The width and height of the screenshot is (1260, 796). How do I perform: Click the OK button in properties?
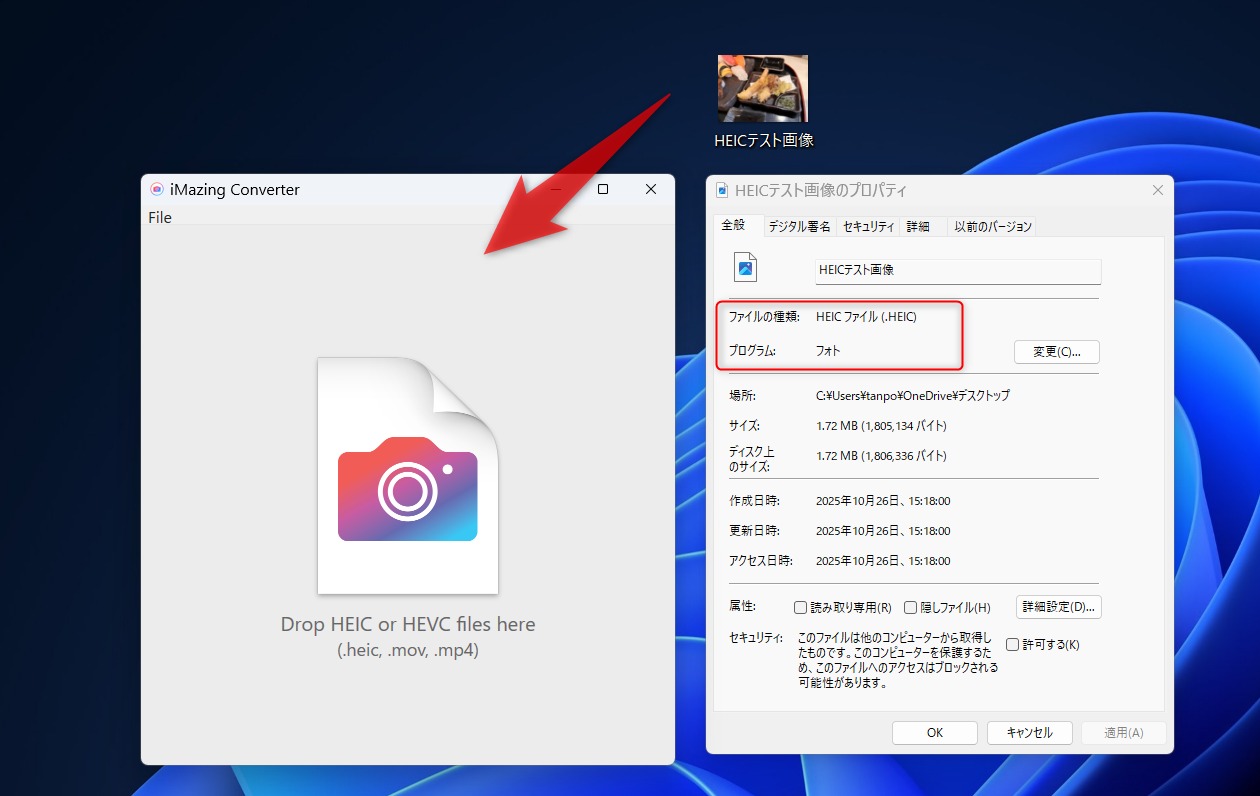tap(934, 732)
